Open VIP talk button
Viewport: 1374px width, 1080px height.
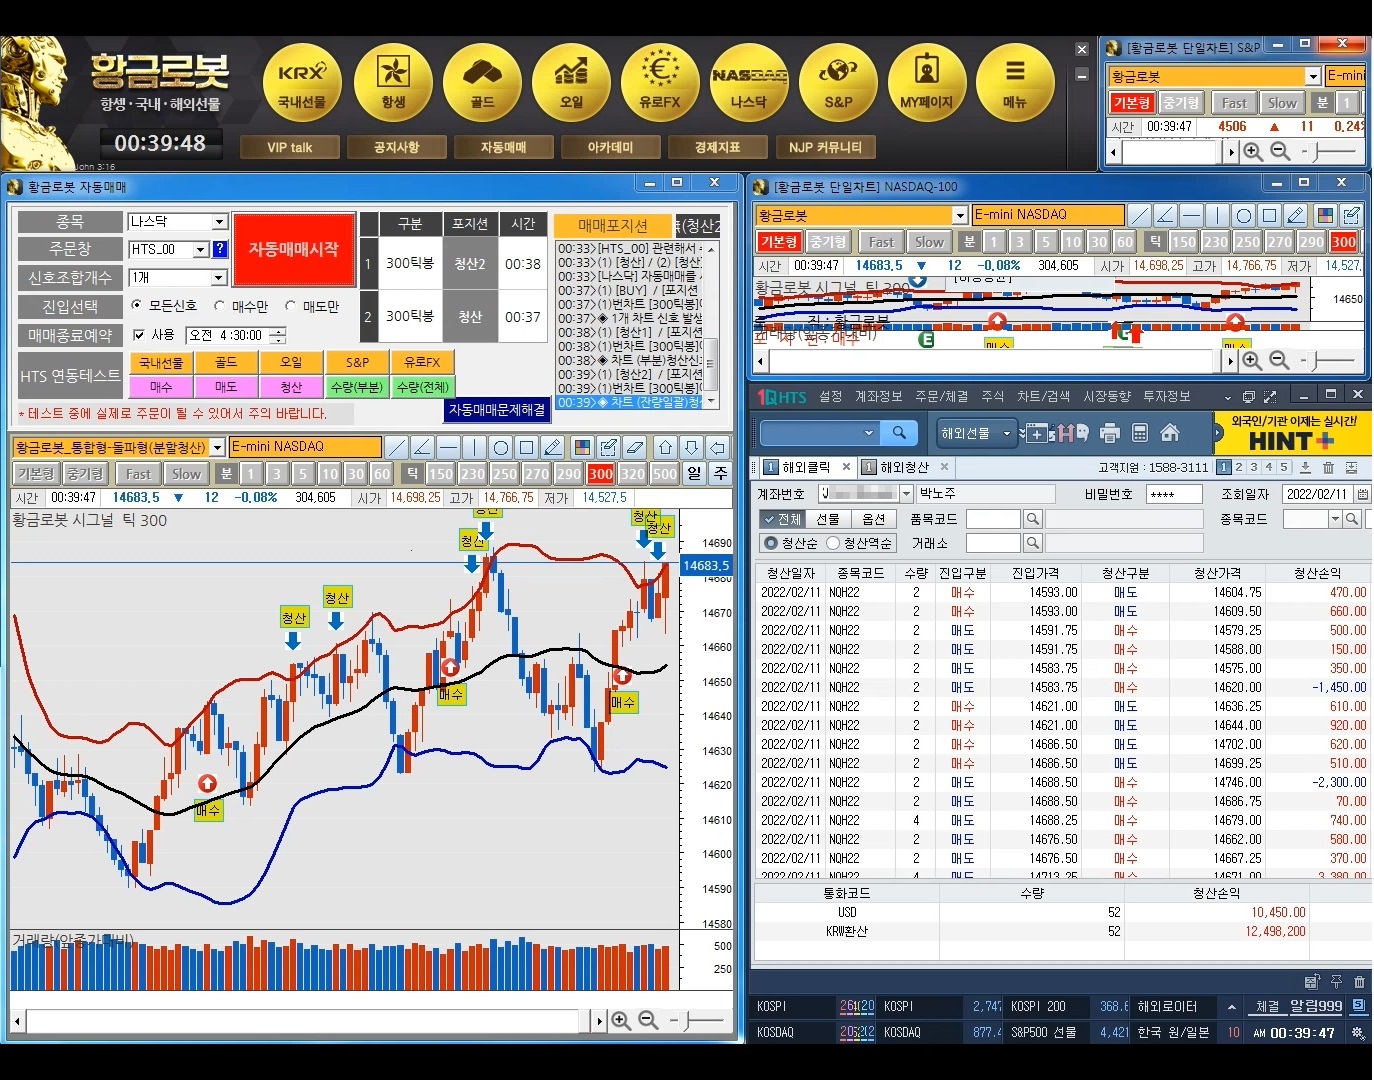pyautogui.click(x=289, y=147)
